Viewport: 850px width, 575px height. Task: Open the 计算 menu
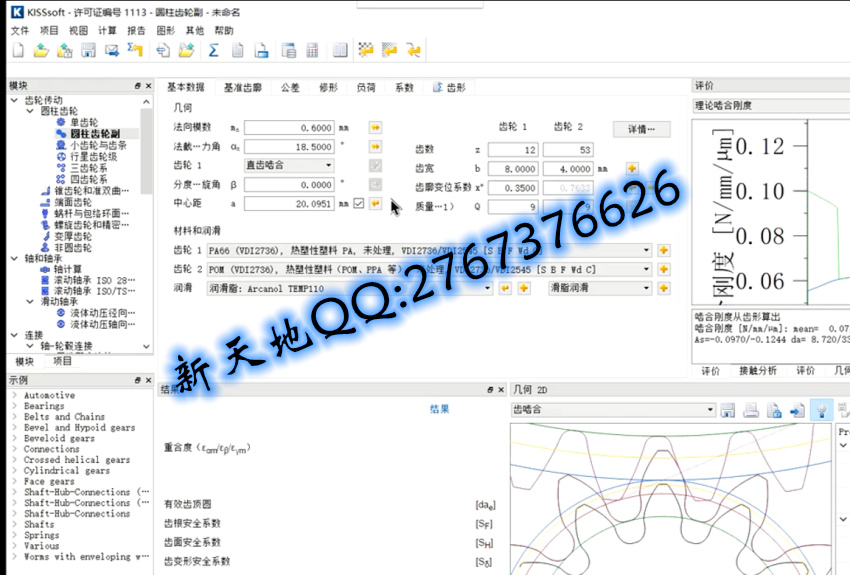coord(107,31)
